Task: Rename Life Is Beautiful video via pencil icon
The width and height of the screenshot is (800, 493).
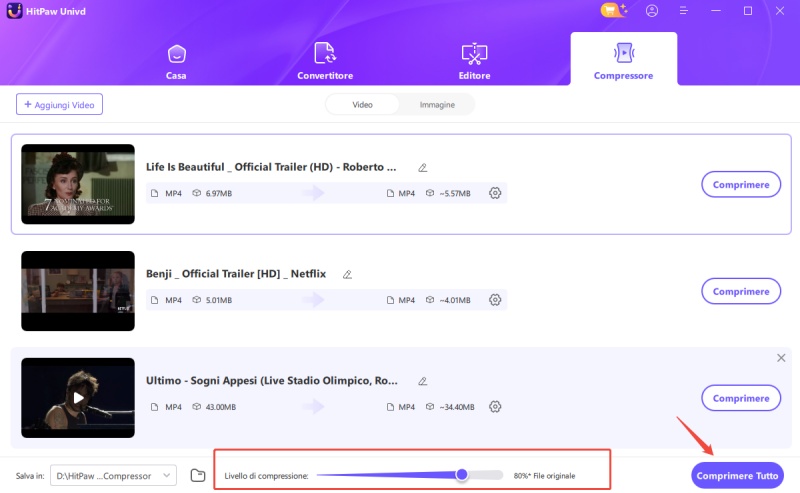Action: (422, 167)
